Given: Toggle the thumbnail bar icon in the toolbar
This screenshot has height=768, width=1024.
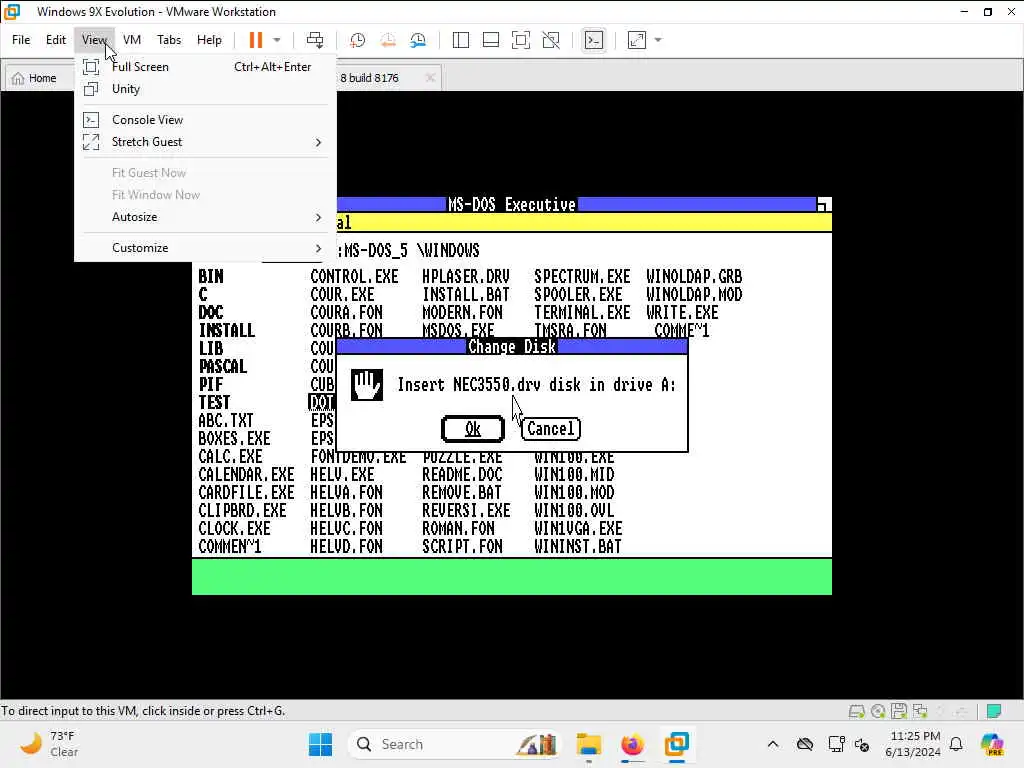Looking at the screenshot, I should 490,40.
